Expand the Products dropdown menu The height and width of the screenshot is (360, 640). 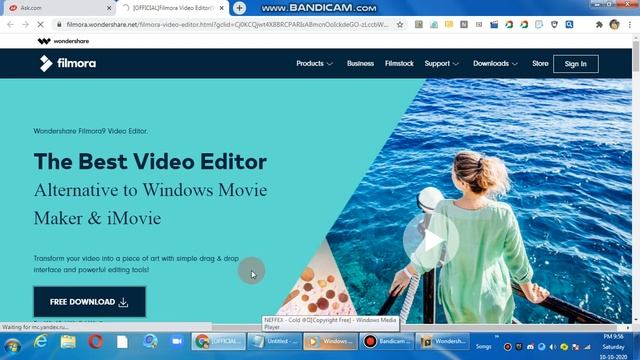coord(314,64)
